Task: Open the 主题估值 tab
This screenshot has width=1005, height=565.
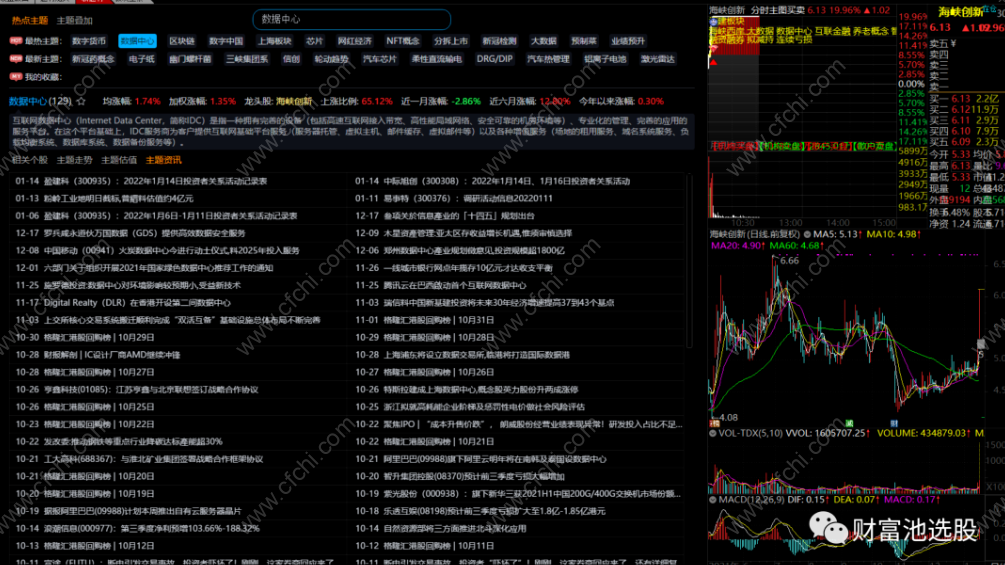Action: (x=119, y=160)
